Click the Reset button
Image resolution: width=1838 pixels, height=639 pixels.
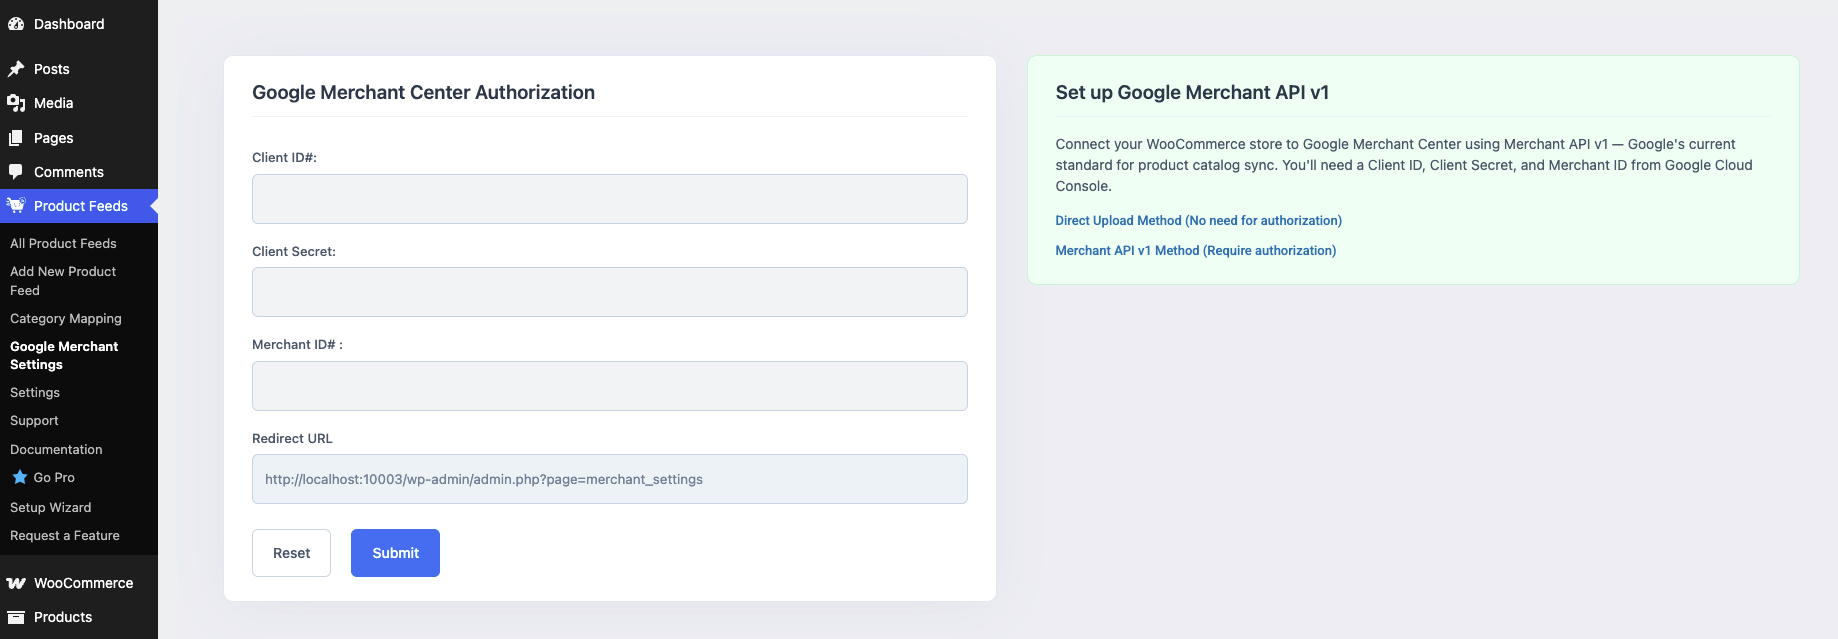click(x=291, y=553)
